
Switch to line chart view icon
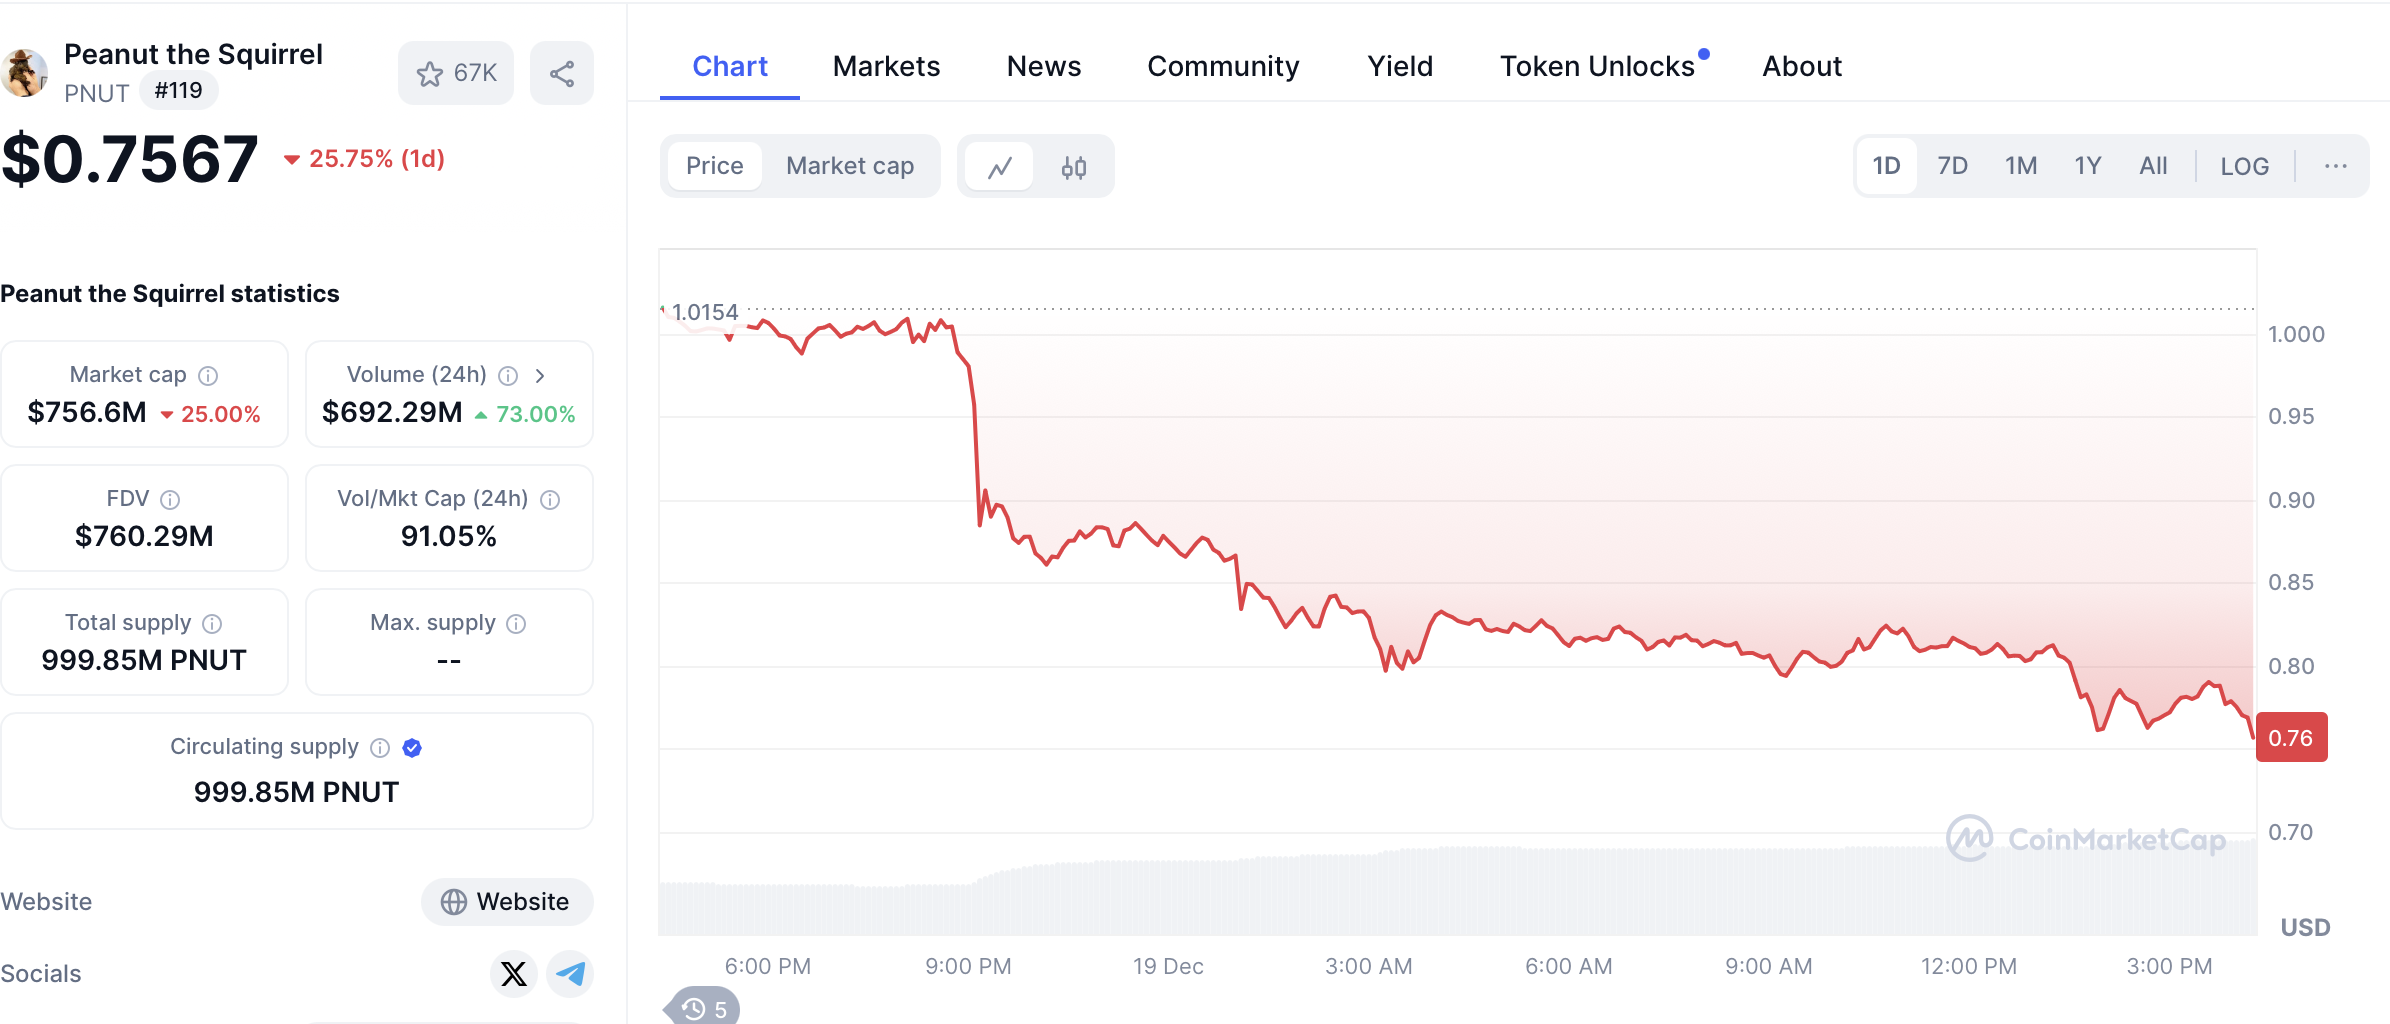(1000, 167)
